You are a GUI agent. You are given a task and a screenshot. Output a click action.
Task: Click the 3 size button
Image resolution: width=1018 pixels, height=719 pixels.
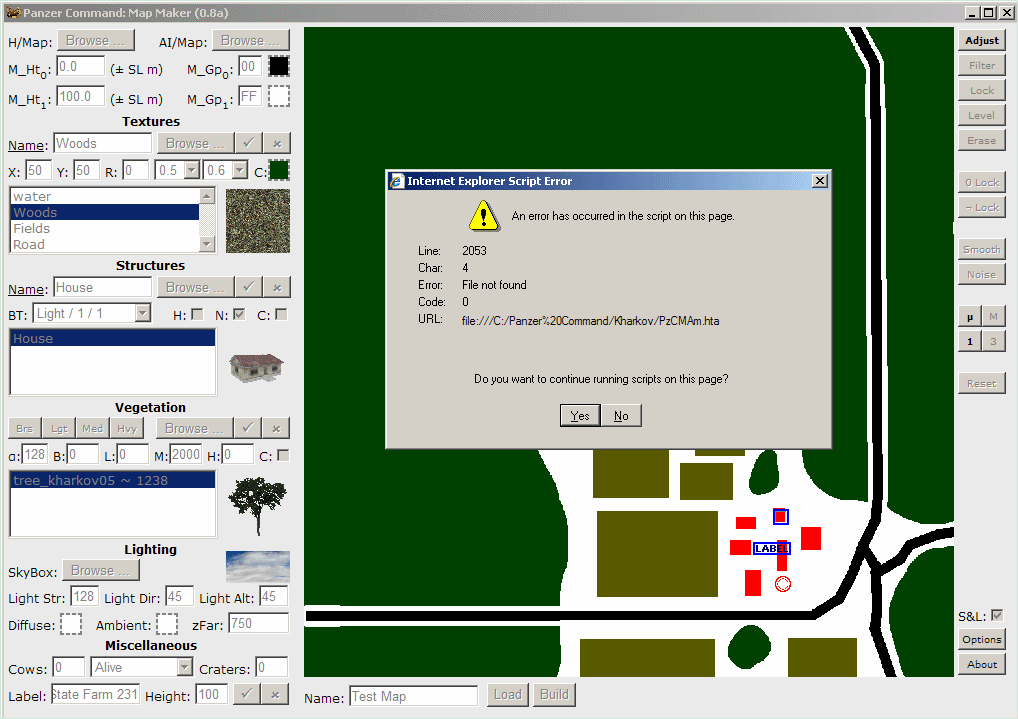point(993,341)
